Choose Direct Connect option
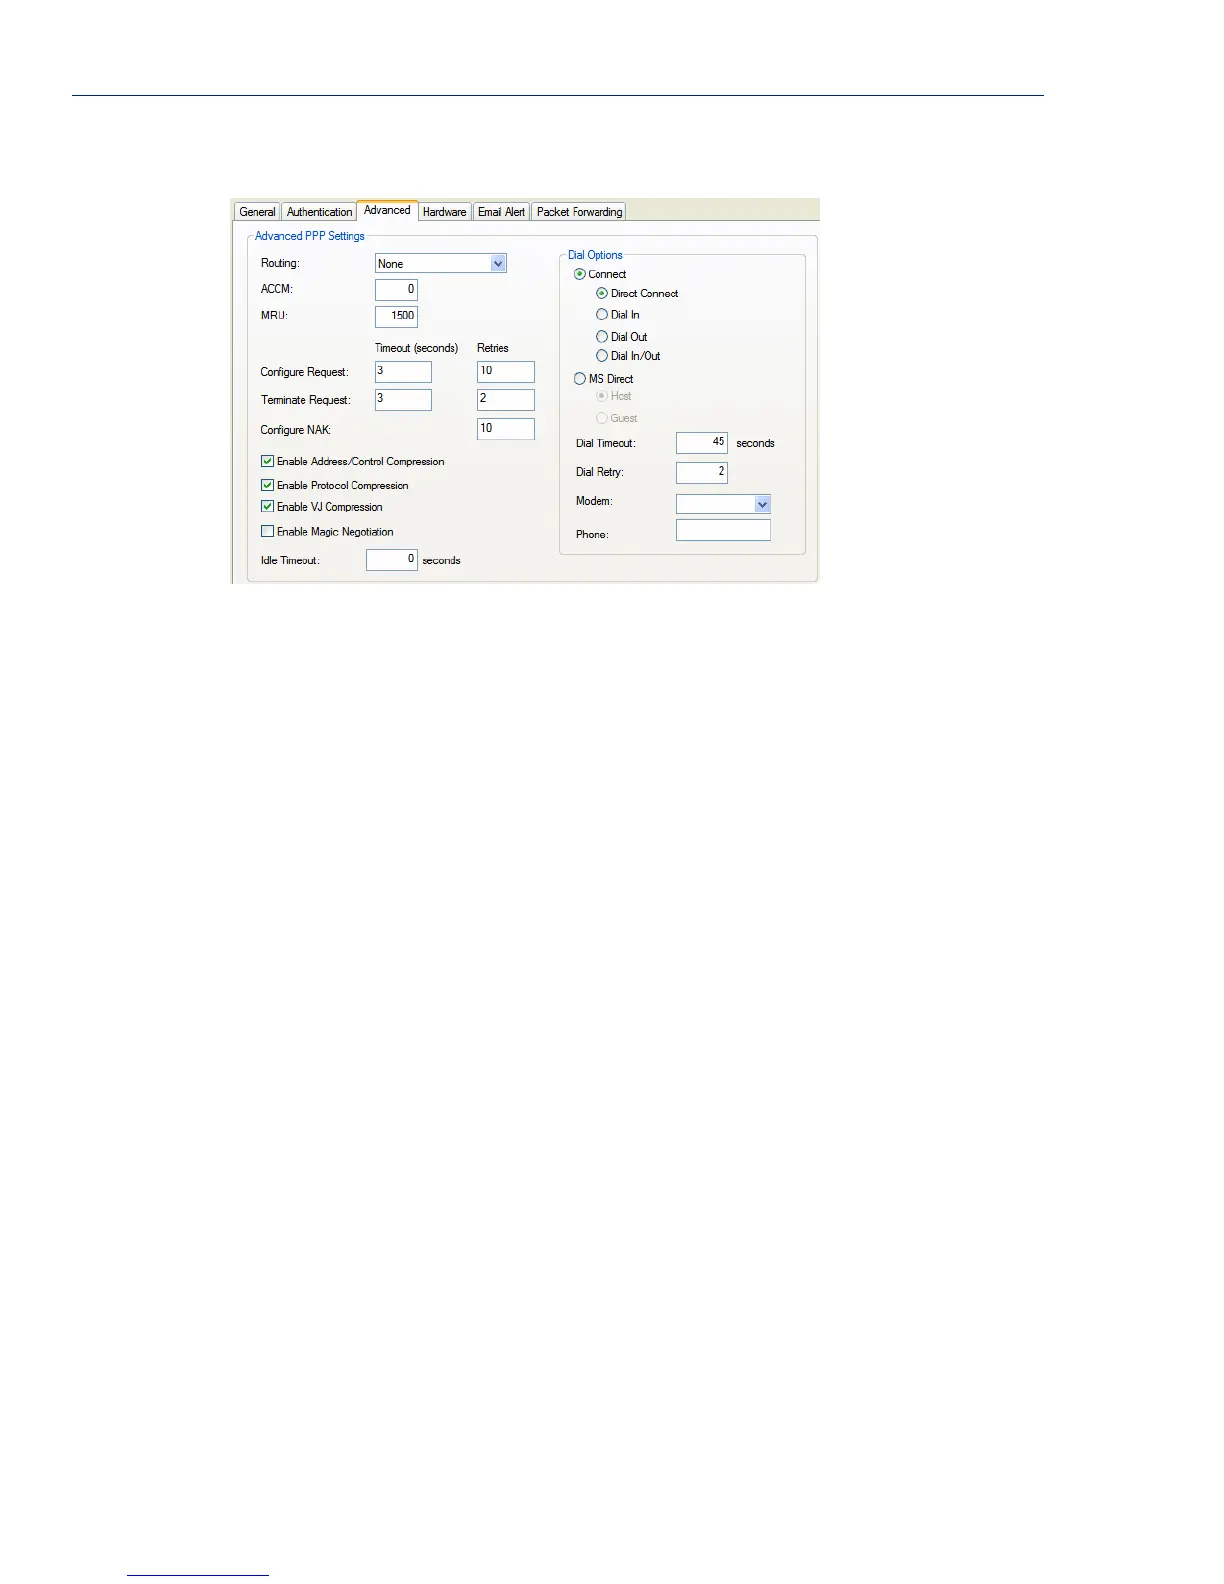This screenshot has width=1224, height=1584. tap(602, 293)
